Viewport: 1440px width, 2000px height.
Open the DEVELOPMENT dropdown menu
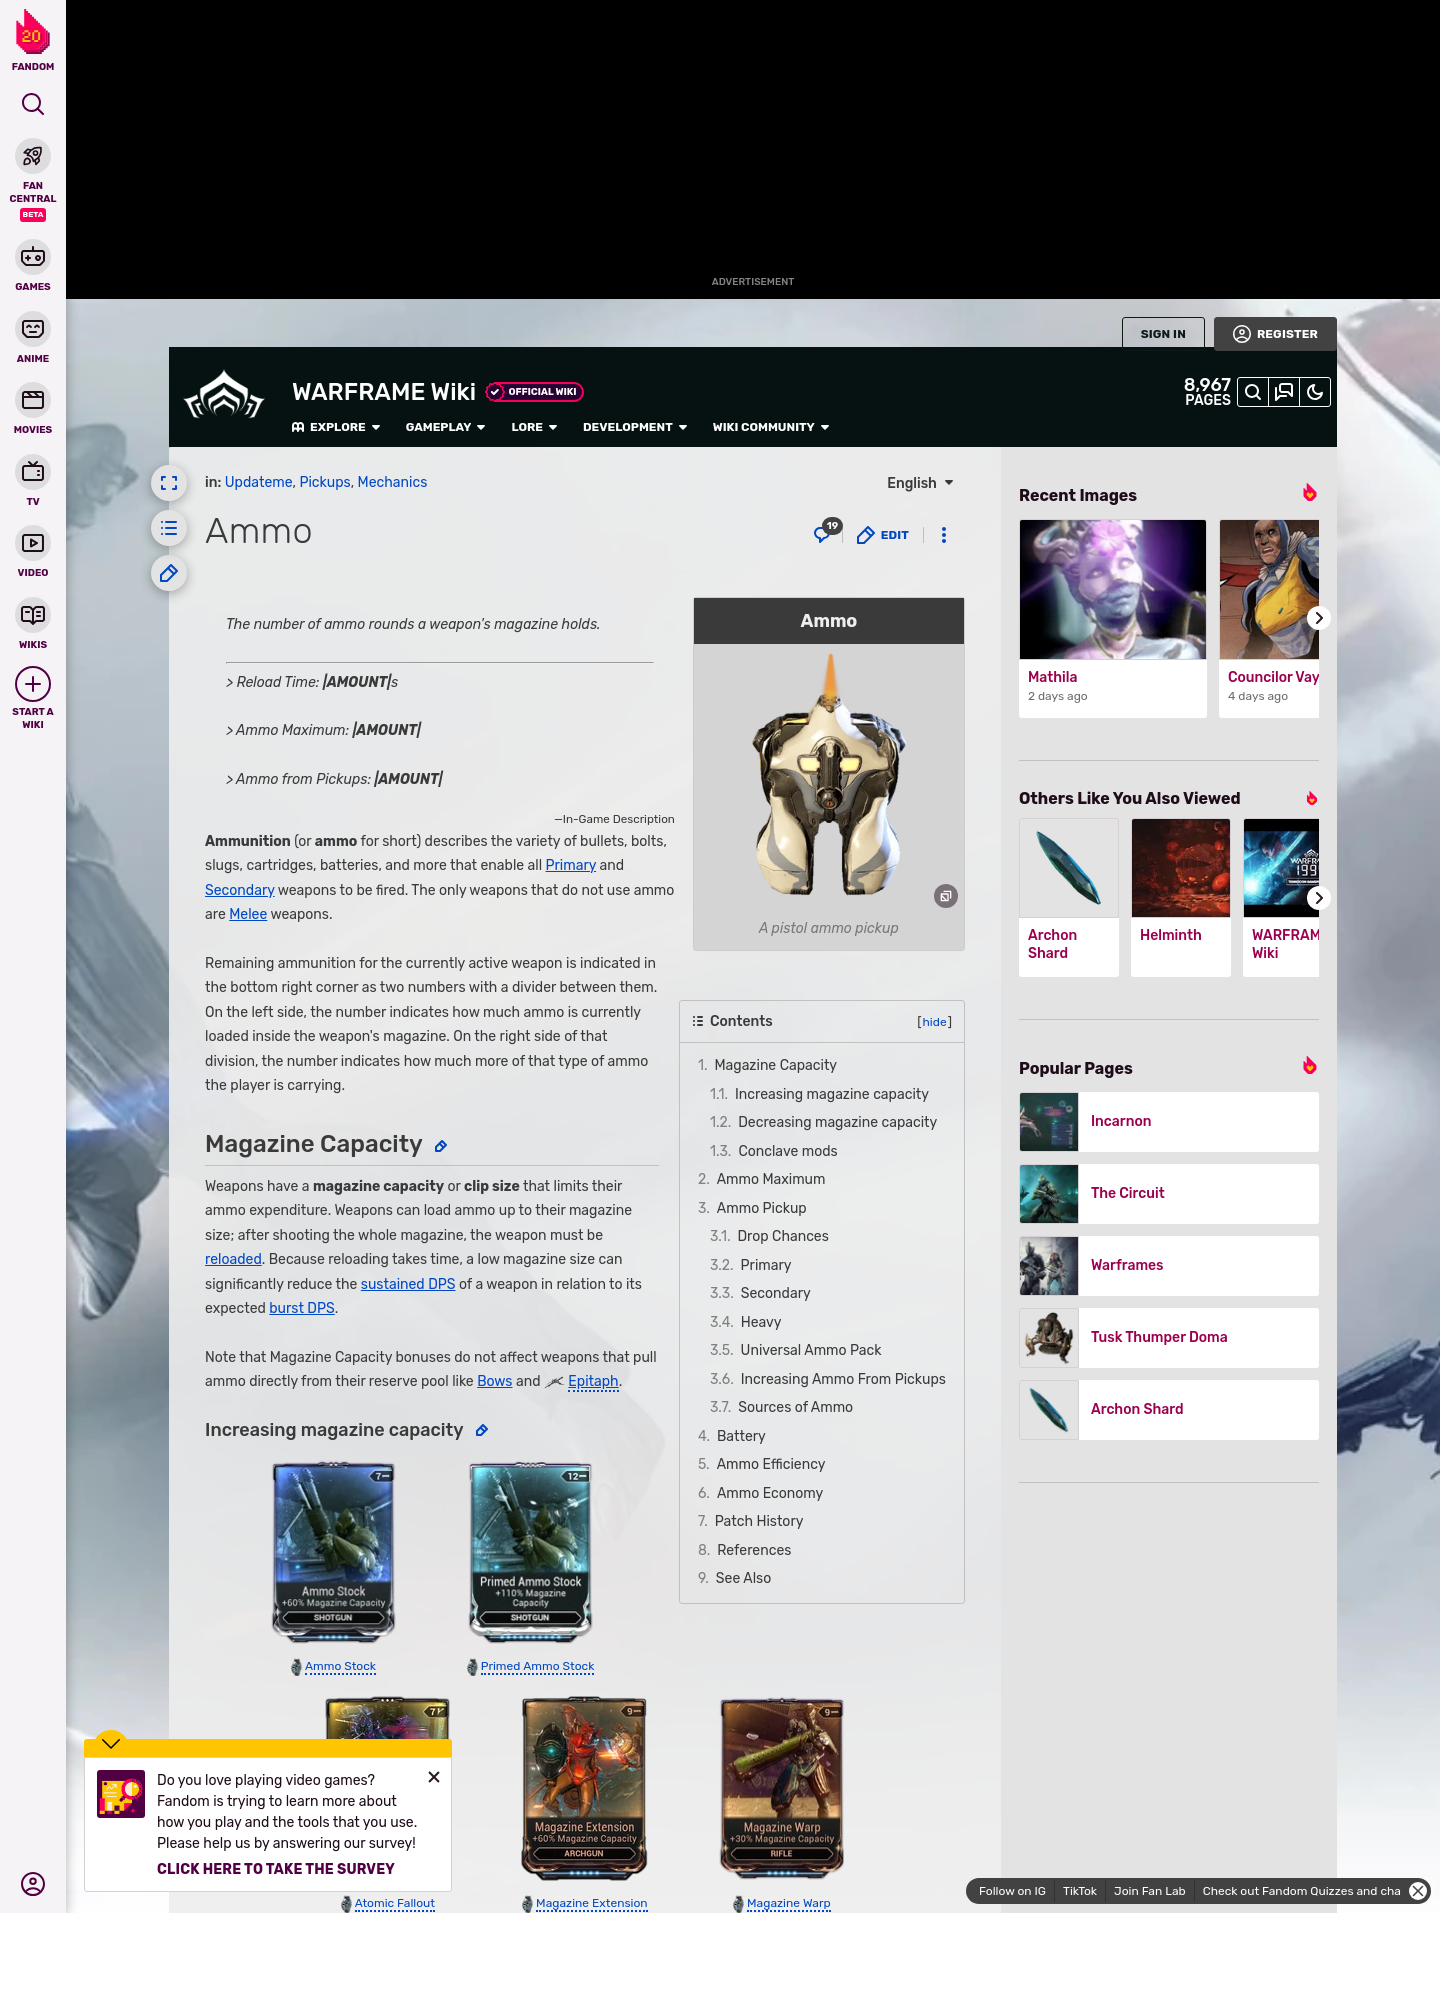635,427
